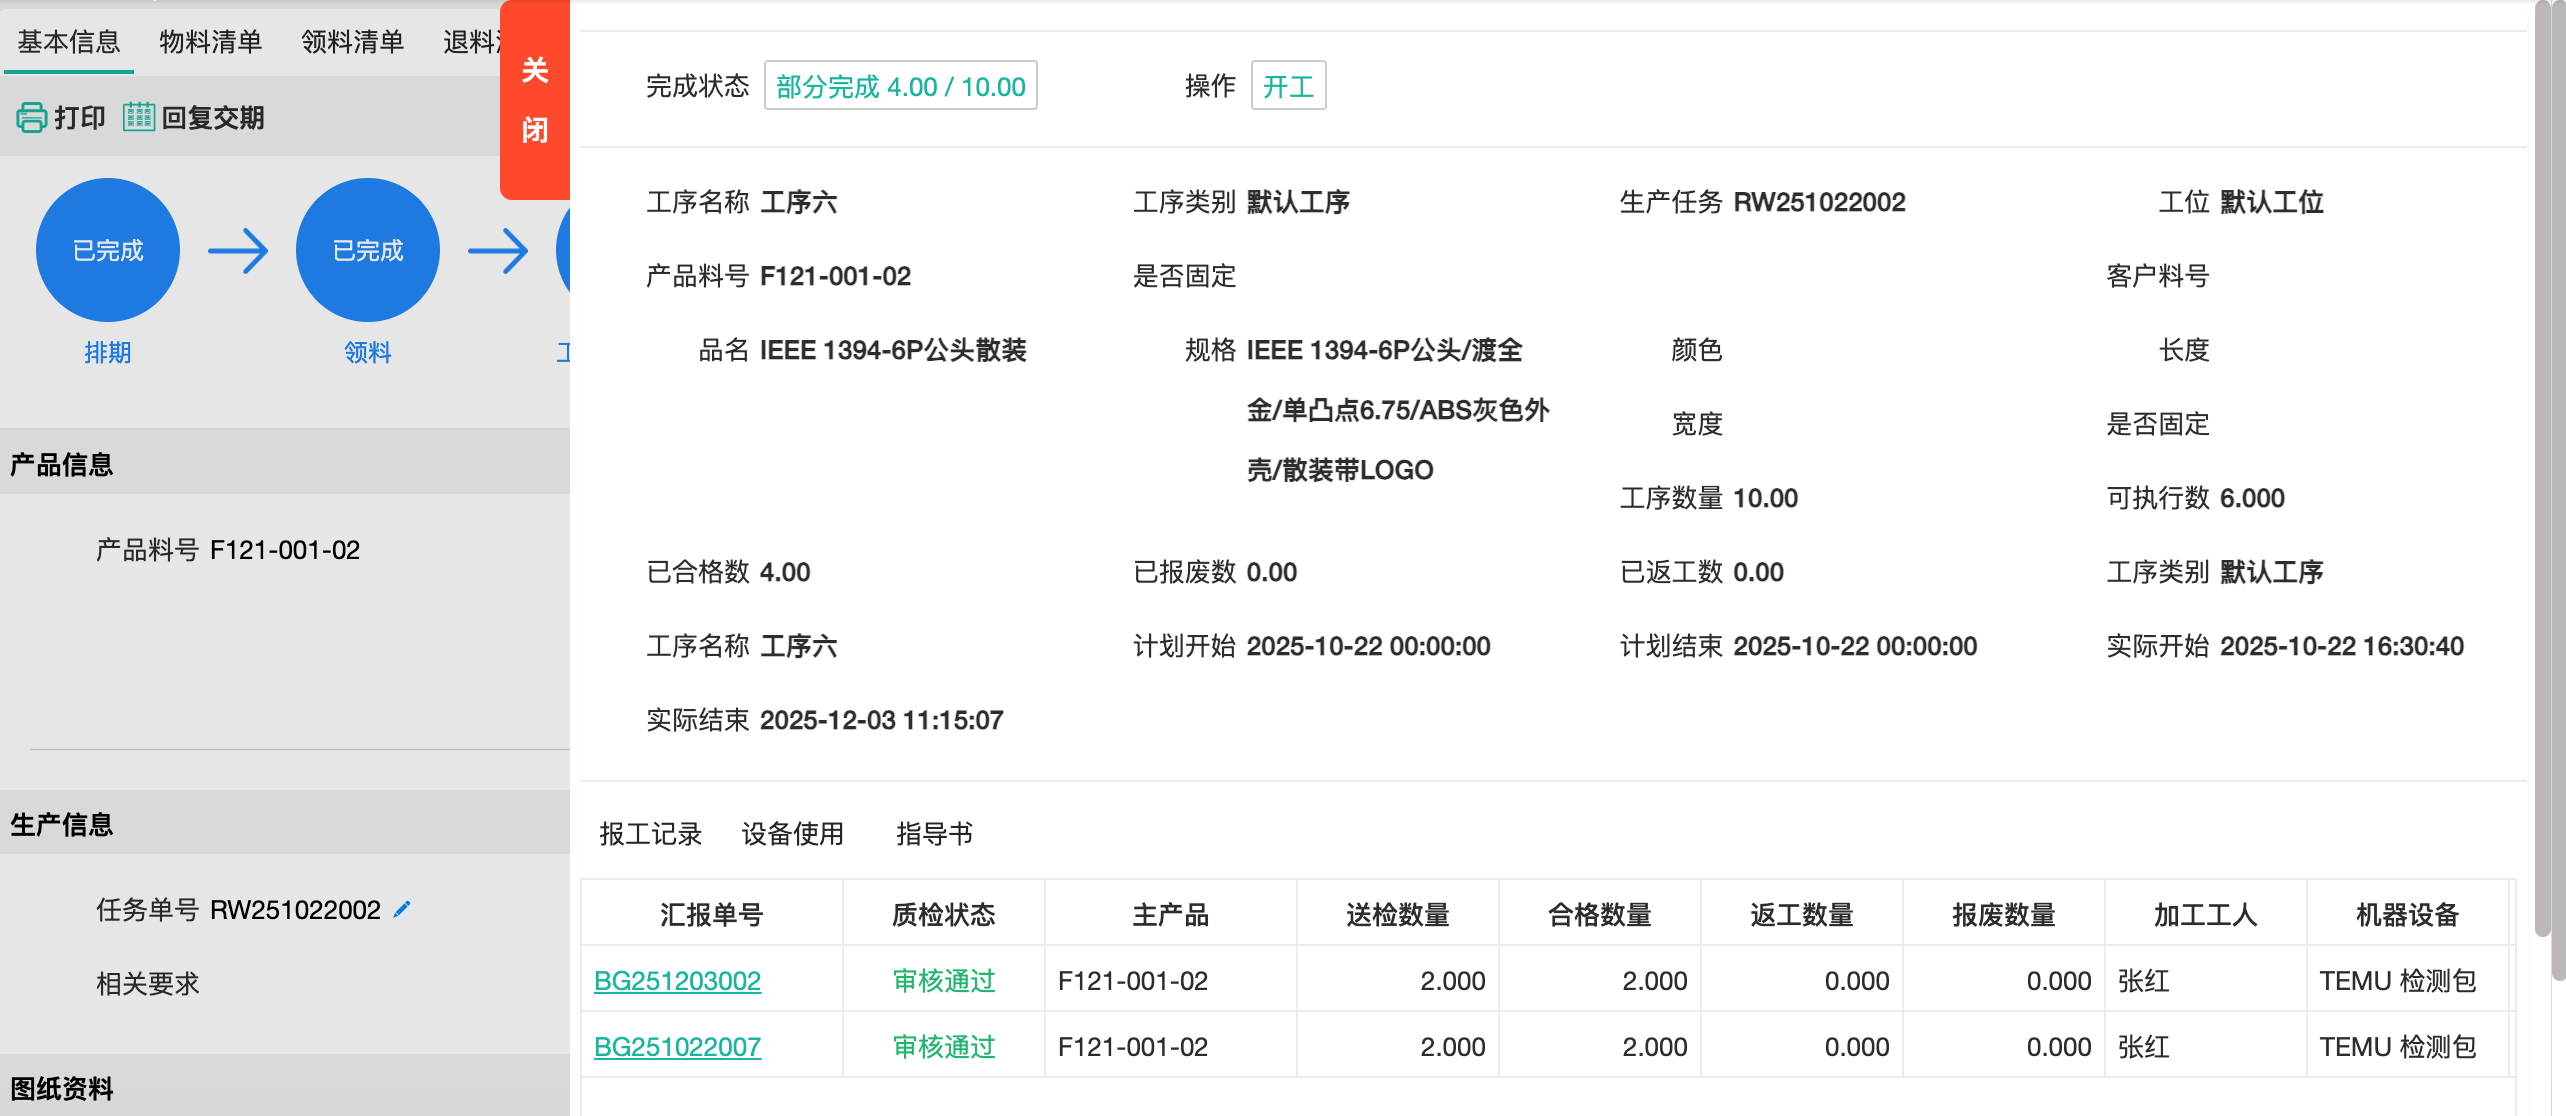This screenshot has height=1116, width=2566.
Task: Click the pencil edit icon beside RW251022002
Action: 402,909
